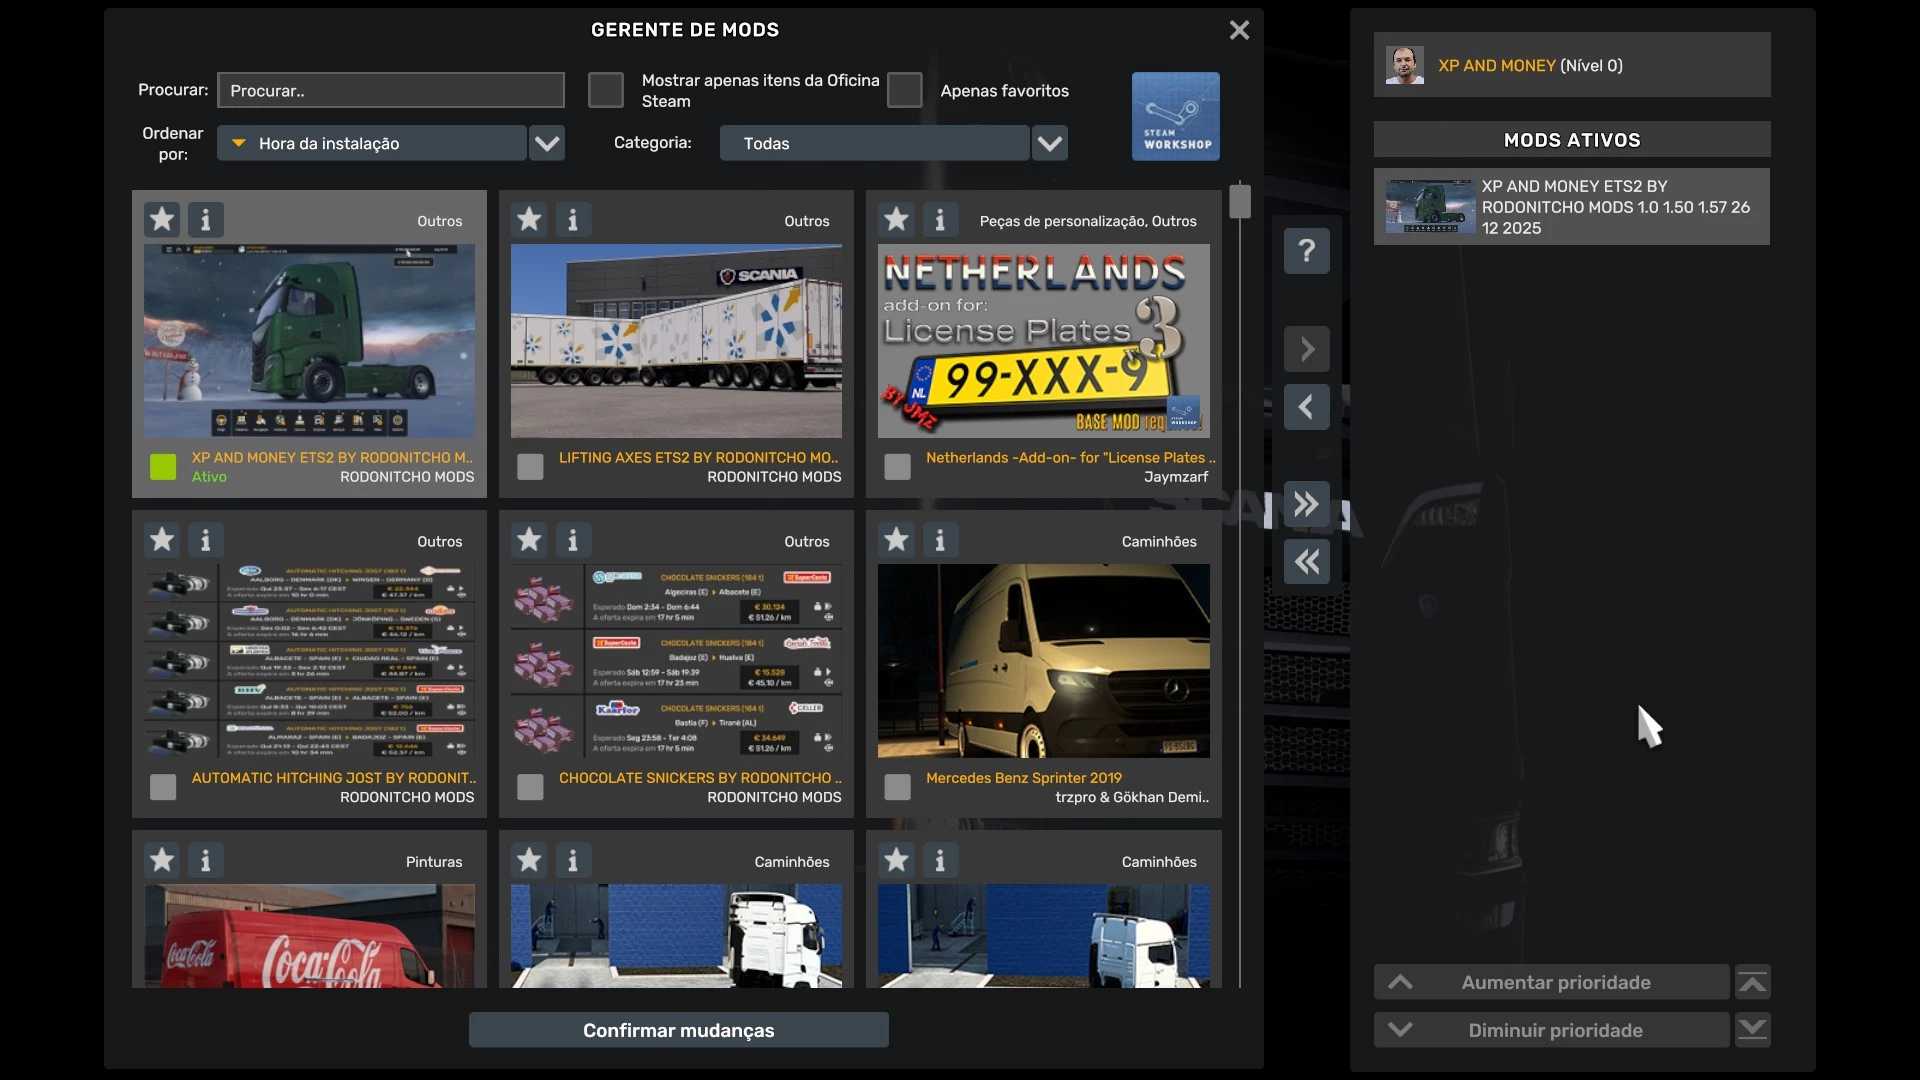Click the Procurar search field
Image resolution: width=1920 pixels, height=1080 pixels.
click(391, 90)
